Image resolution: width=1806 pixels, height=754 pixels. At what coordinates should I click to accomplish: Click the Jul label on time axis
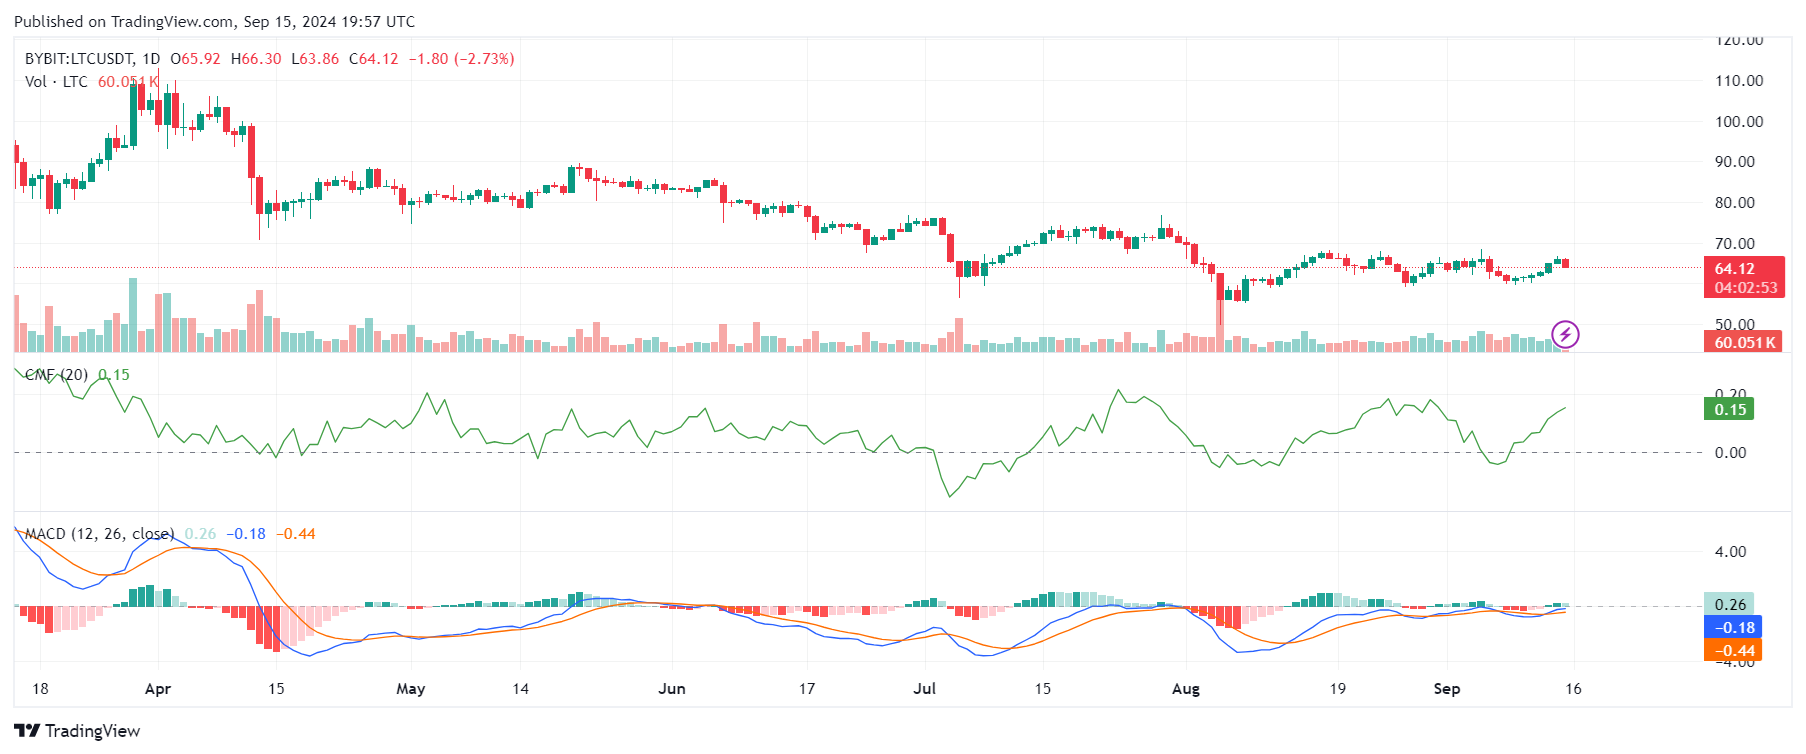tap(925, 689)
